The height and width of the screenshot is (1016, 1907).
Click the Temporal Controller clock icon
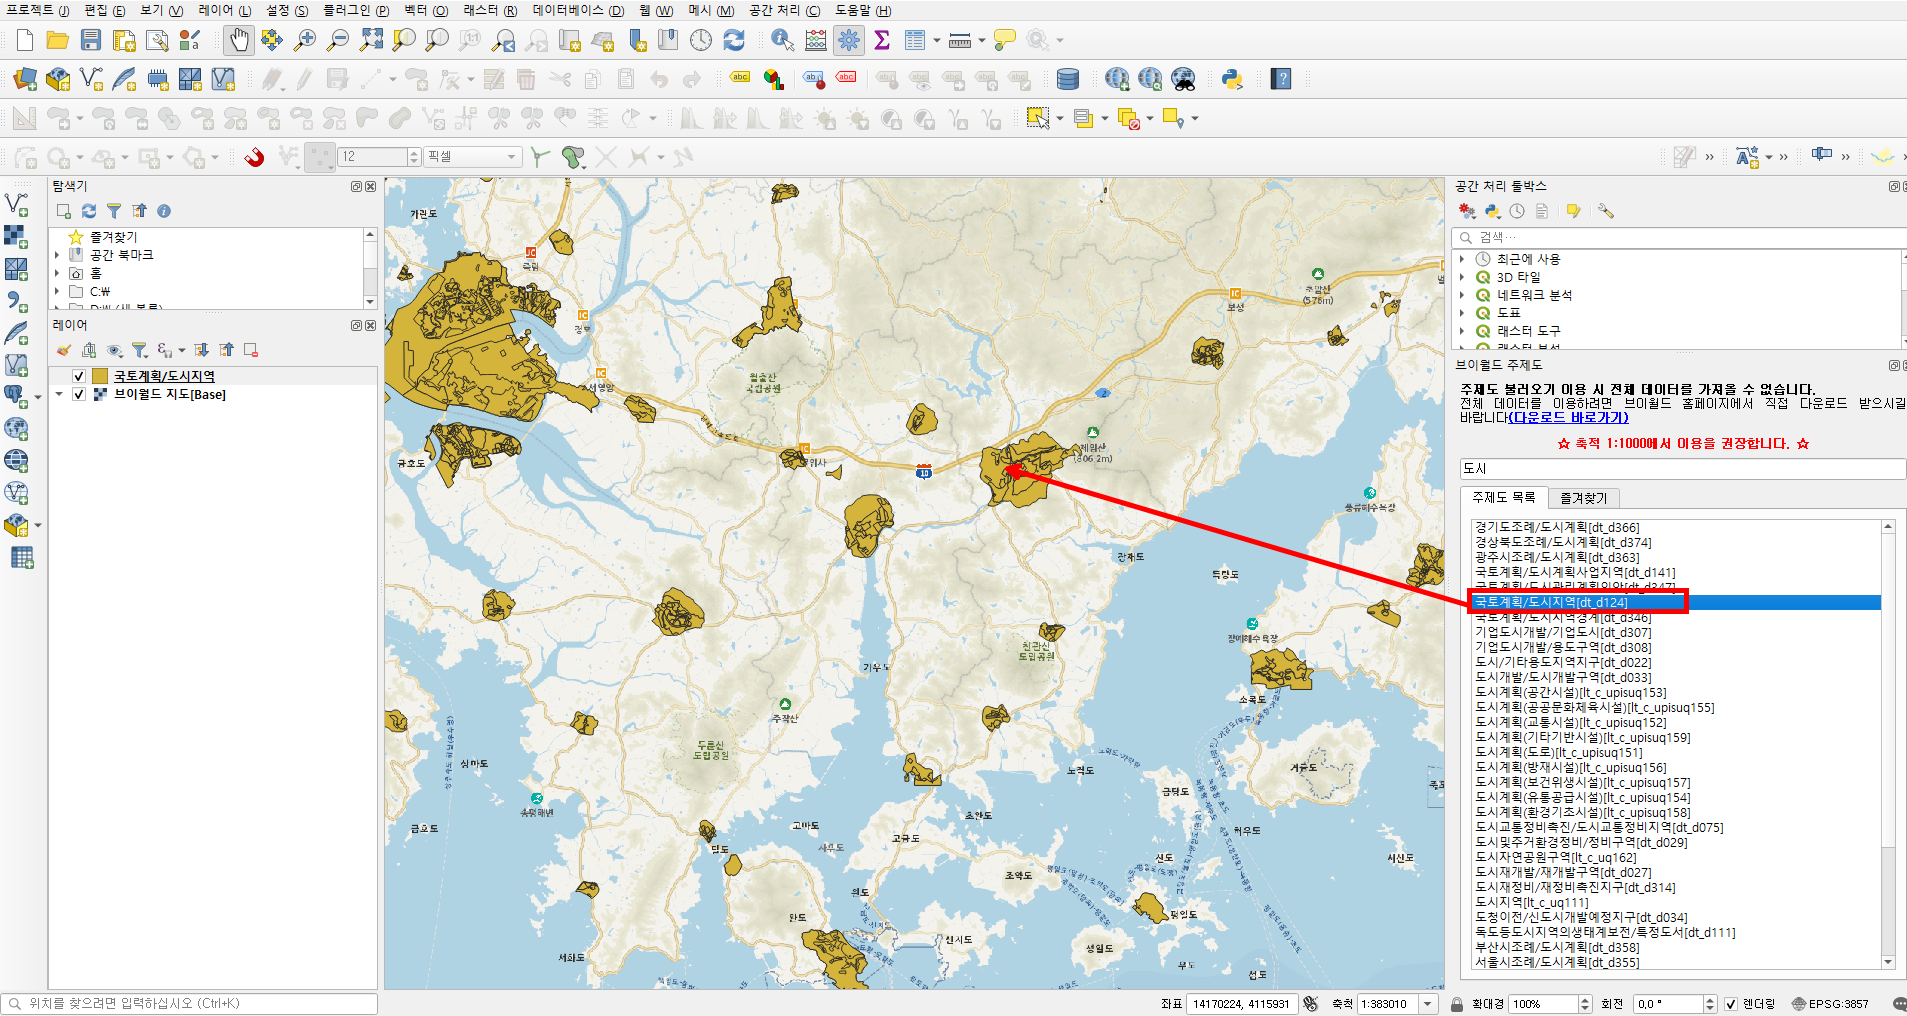click(701, 40)
